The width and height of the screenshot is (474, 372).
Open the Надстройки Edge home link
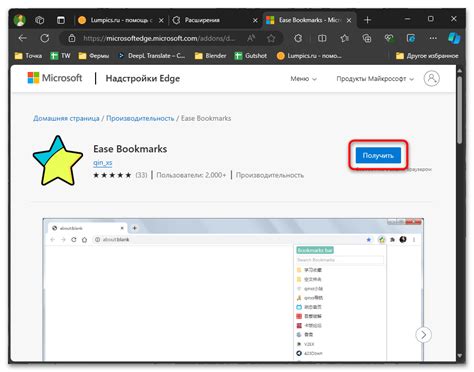(143, 79)
